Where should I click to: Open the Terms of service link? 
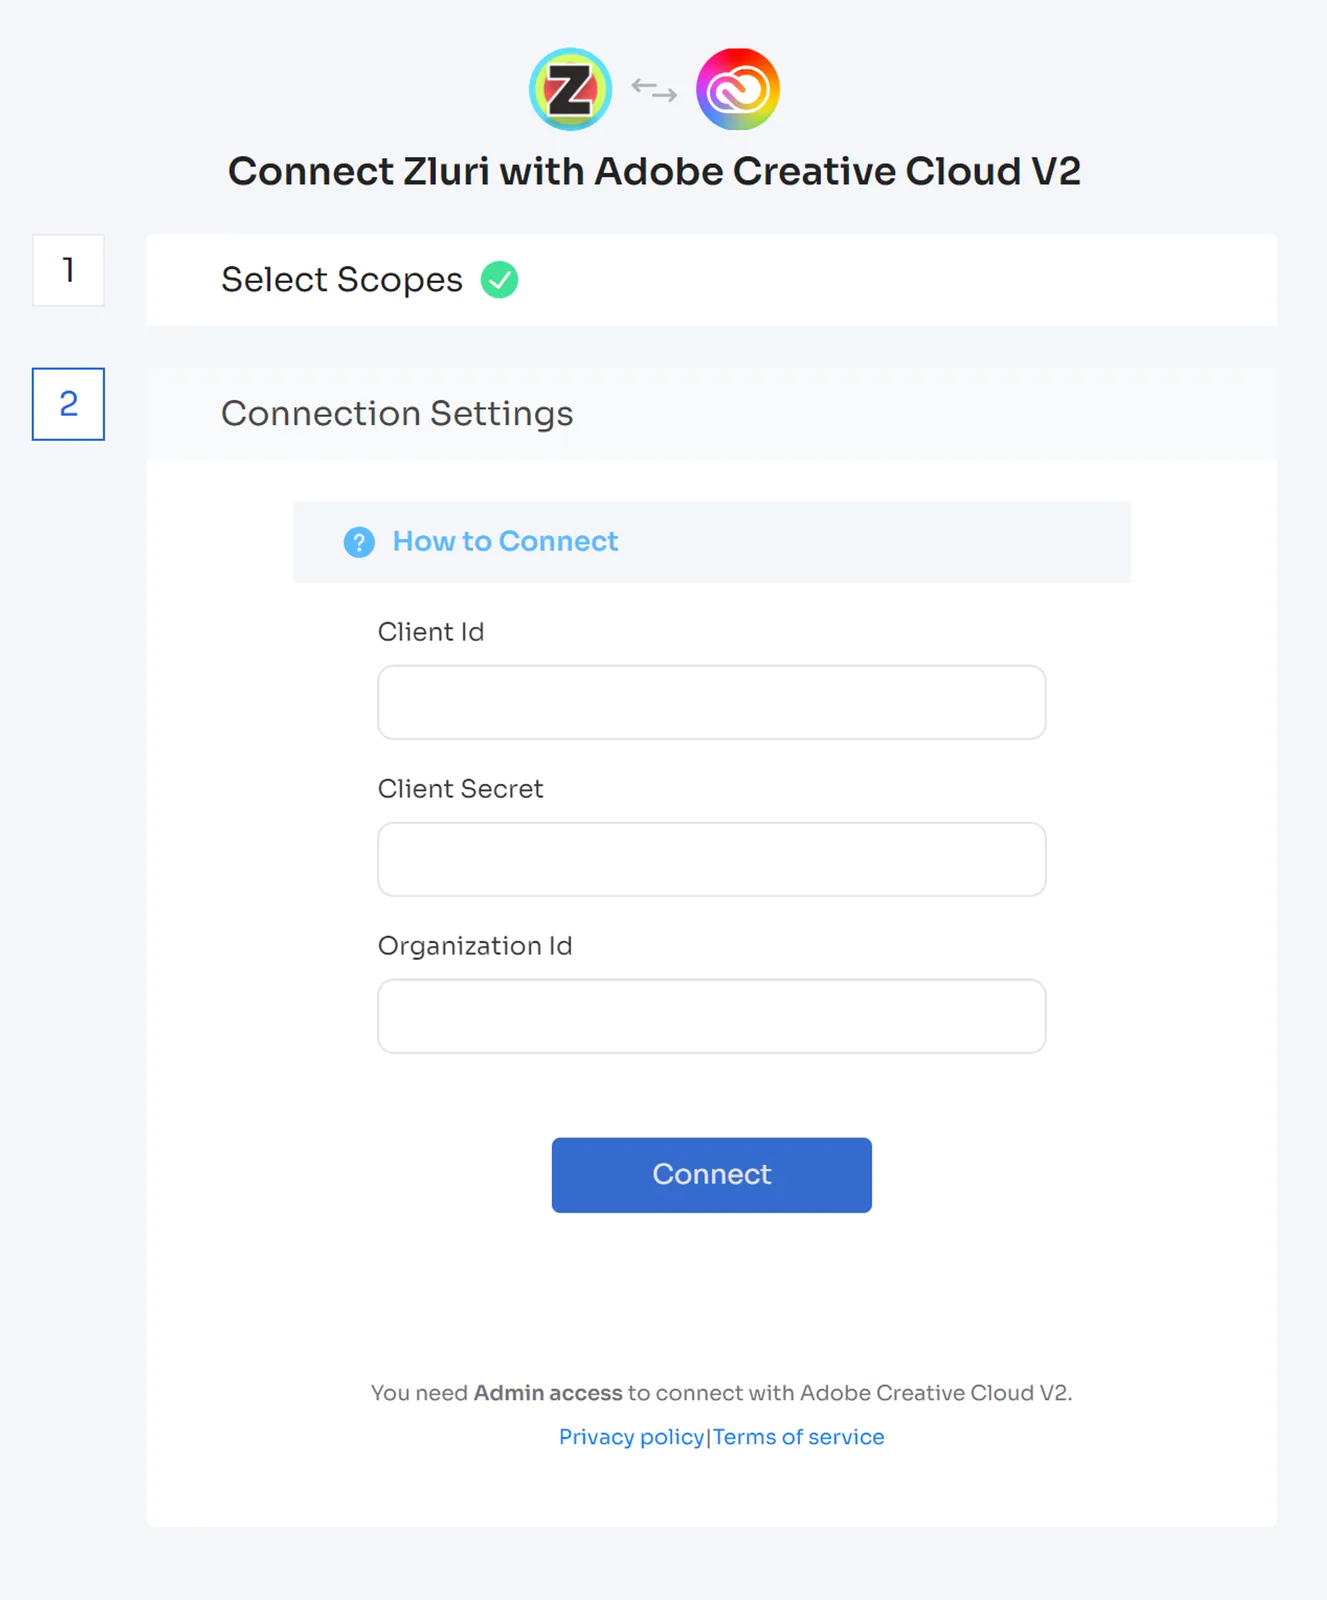pos(798,1437)
